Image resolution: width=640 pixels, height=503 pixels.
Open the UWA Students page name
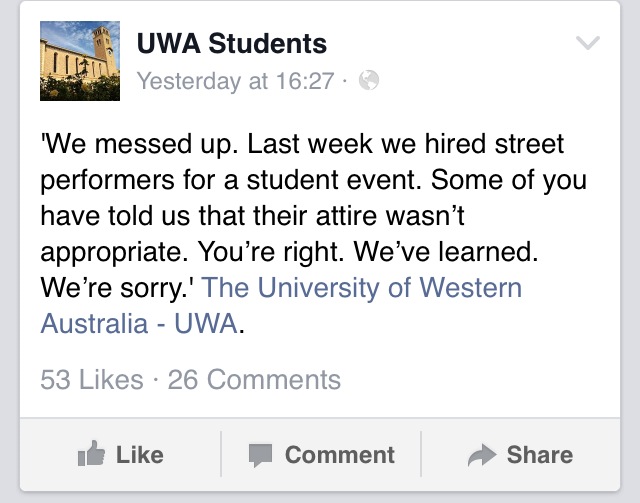tap(231, 44)
